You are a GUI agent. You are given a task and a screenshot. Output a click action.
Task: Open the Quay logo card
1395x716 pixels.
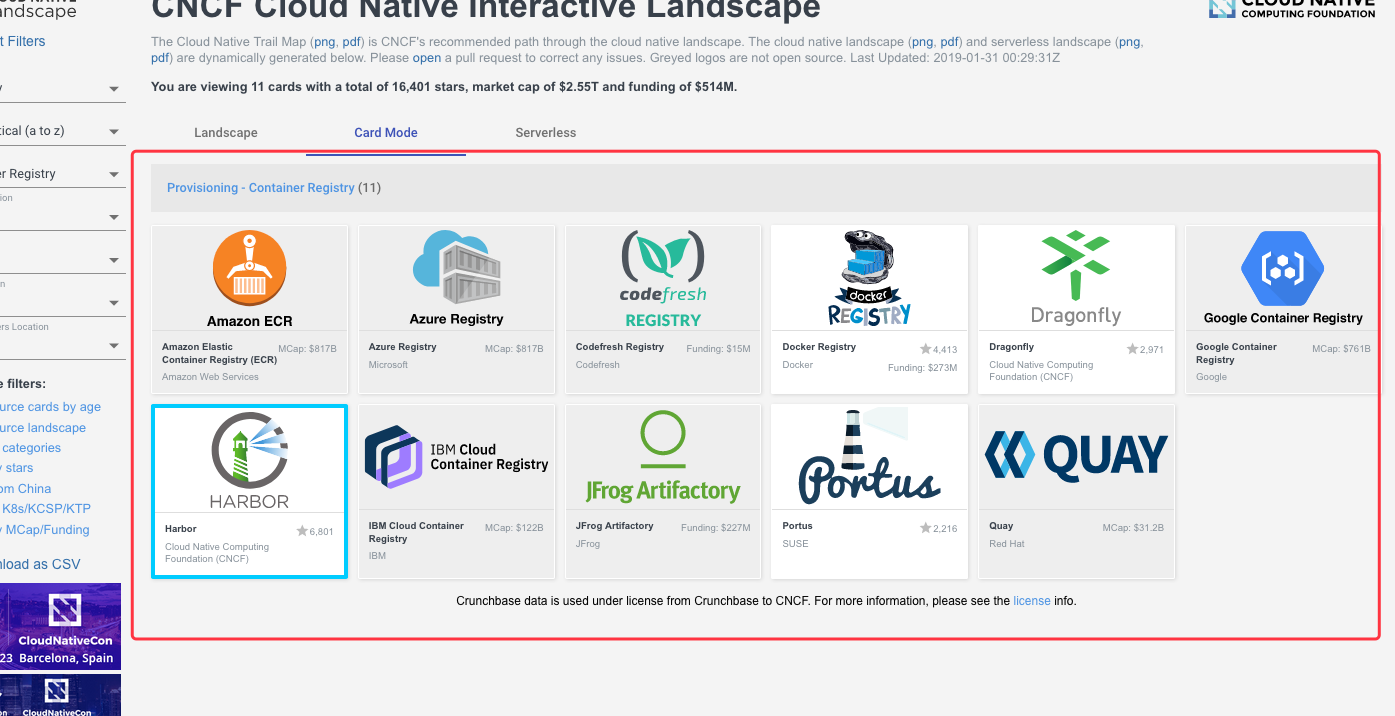pos(1075,456)
